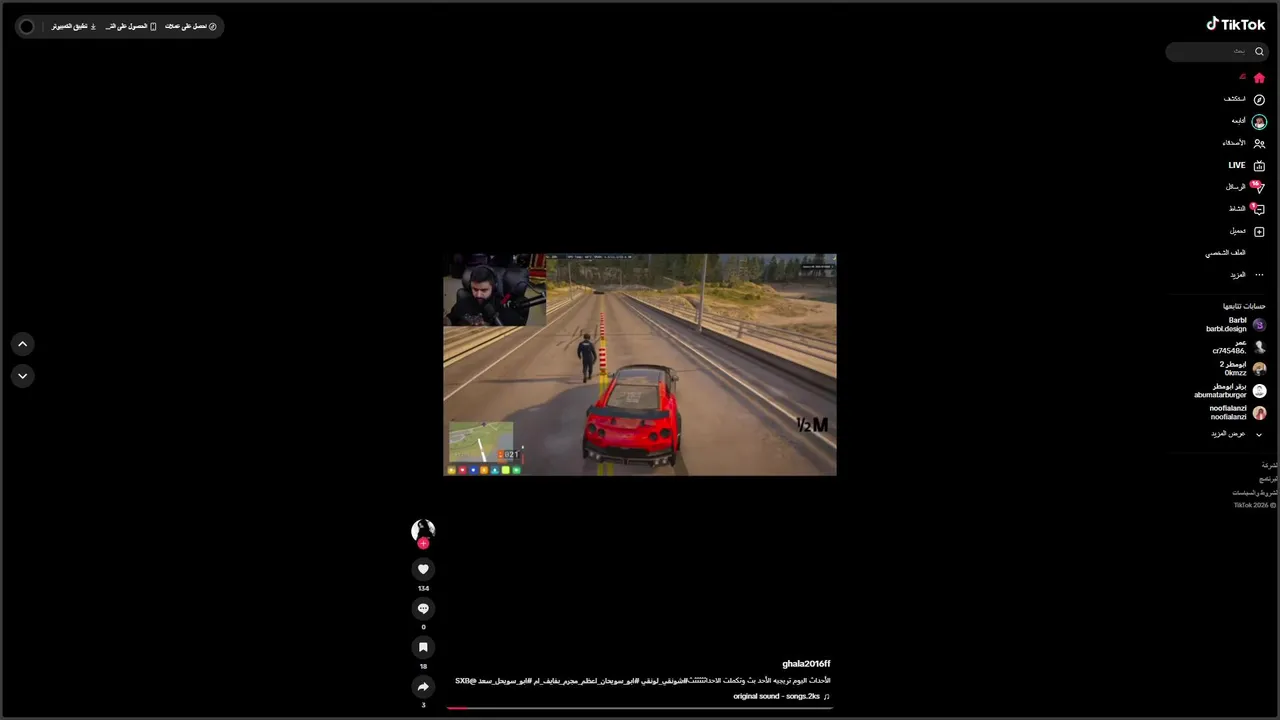Open the Friends icon
The image size is (1280, 720).
(x=1259, y=143)
